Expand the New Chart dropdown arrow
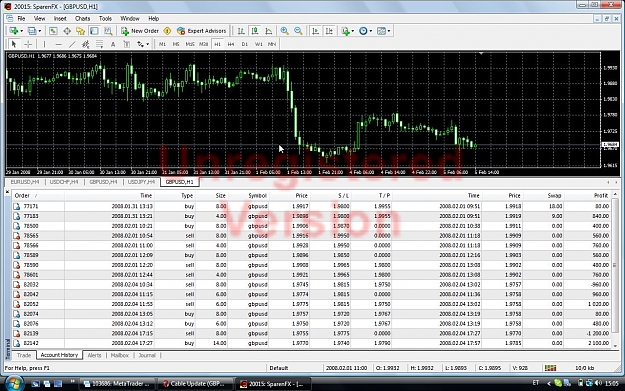 pos(21,31)
